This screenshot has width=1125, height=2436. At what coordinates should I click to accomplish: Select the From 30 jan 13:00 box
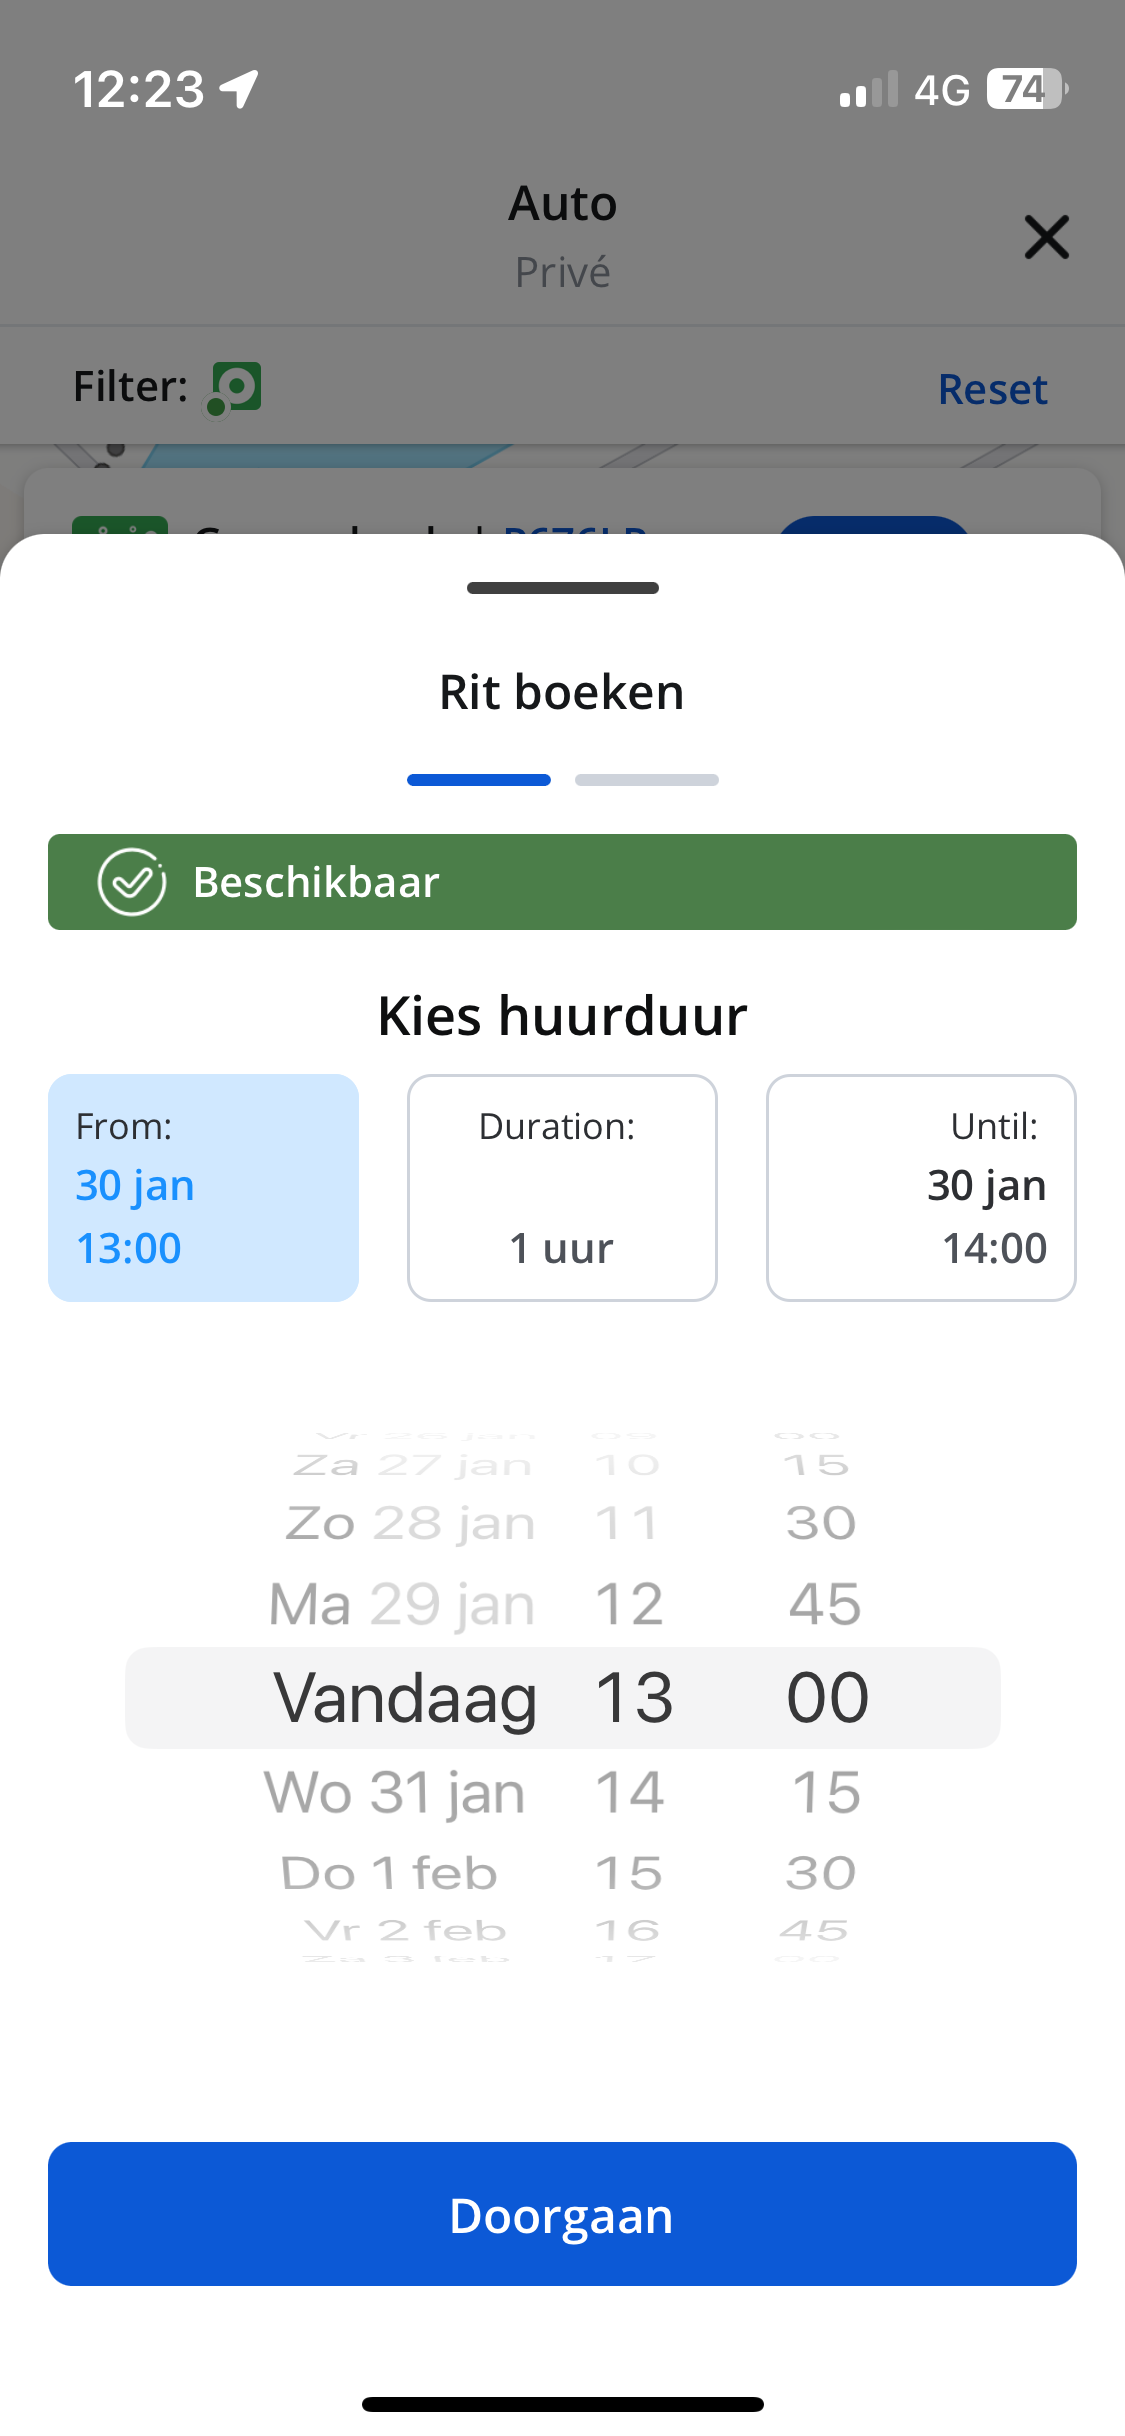click(203, 1188)
